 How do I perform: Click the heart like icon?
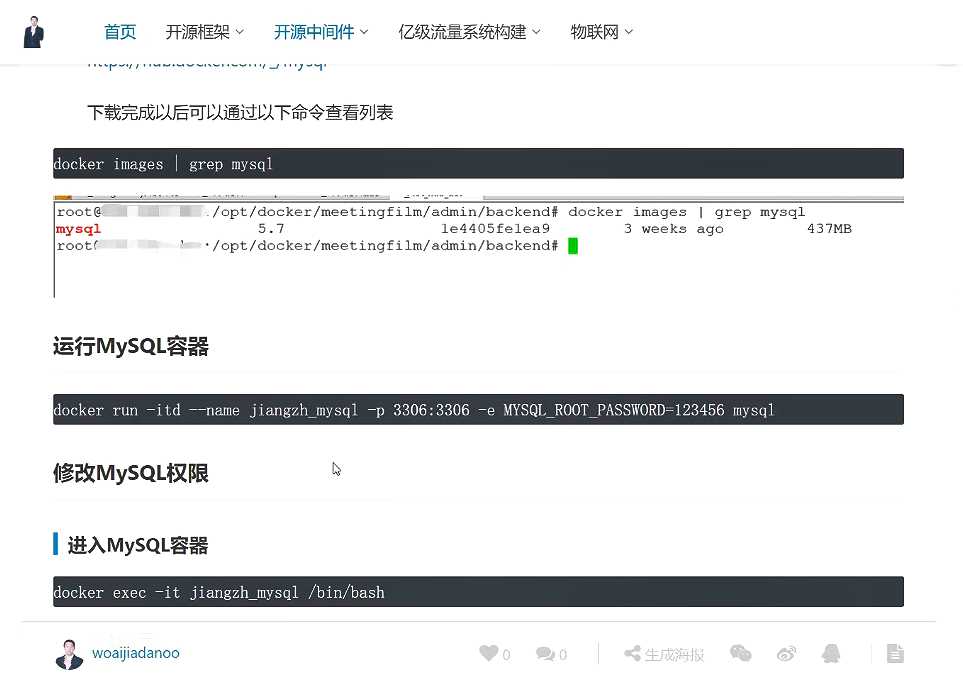coord(488,654)
